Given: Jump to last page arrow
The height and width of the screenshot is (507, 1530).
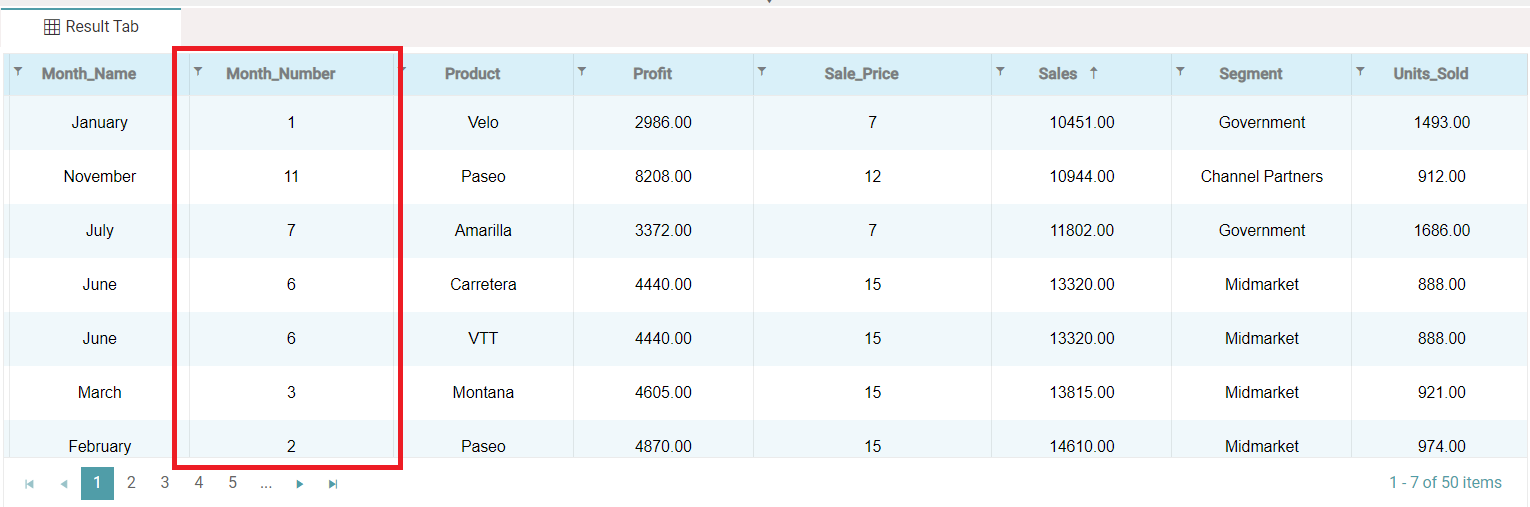Looking at the screenshot, I should [x=333, y=484].
